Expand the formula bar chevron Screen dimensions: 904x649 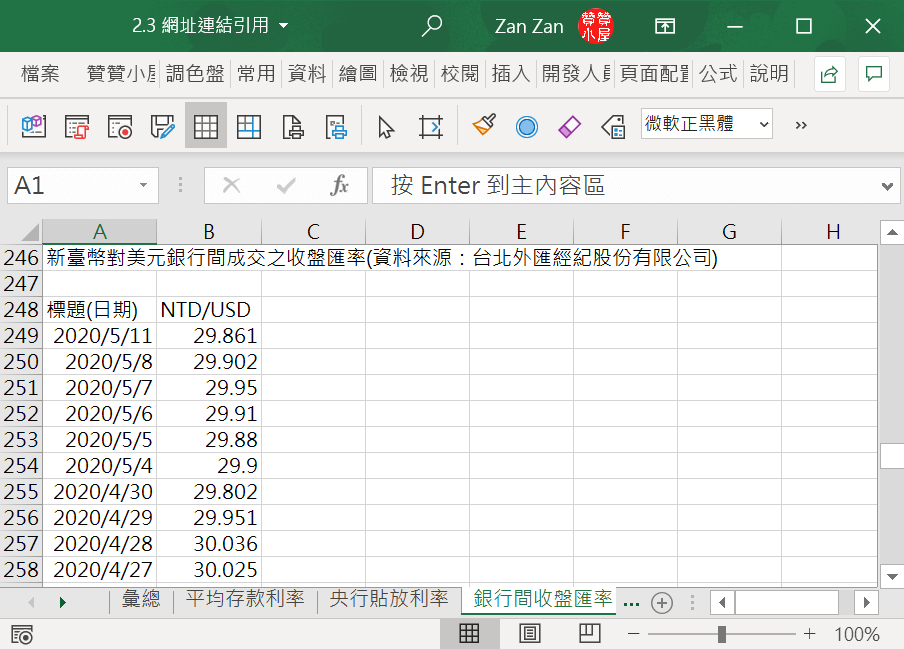pyautogui.click(x=887, y=186)
